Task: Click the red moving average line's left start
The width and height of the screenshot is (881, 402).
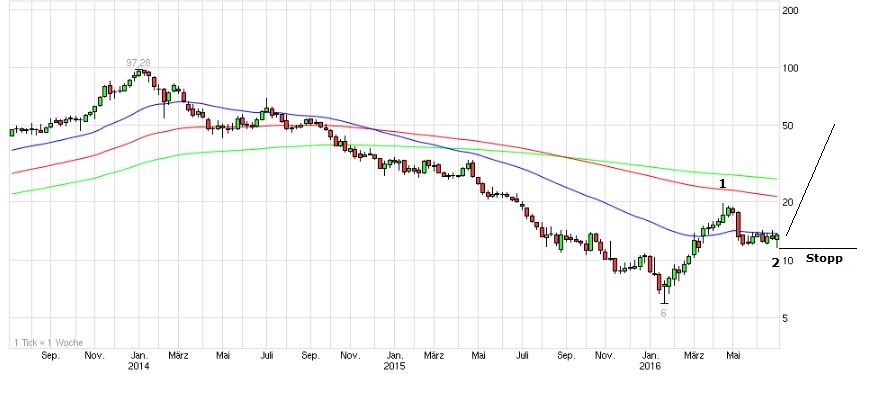Action: pos(13,172)
